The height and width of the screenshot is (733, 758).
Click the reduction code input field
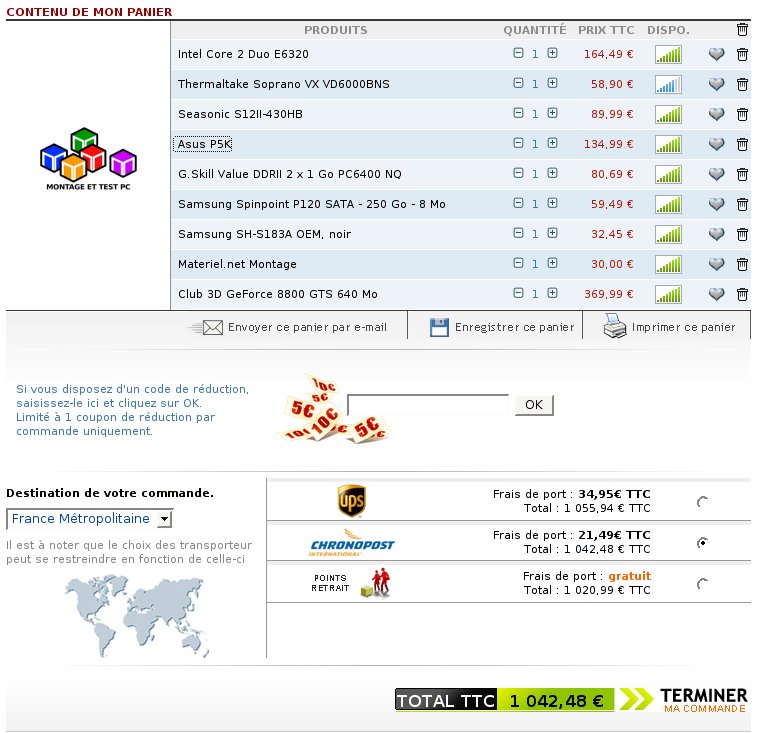[x=428, y=405]
